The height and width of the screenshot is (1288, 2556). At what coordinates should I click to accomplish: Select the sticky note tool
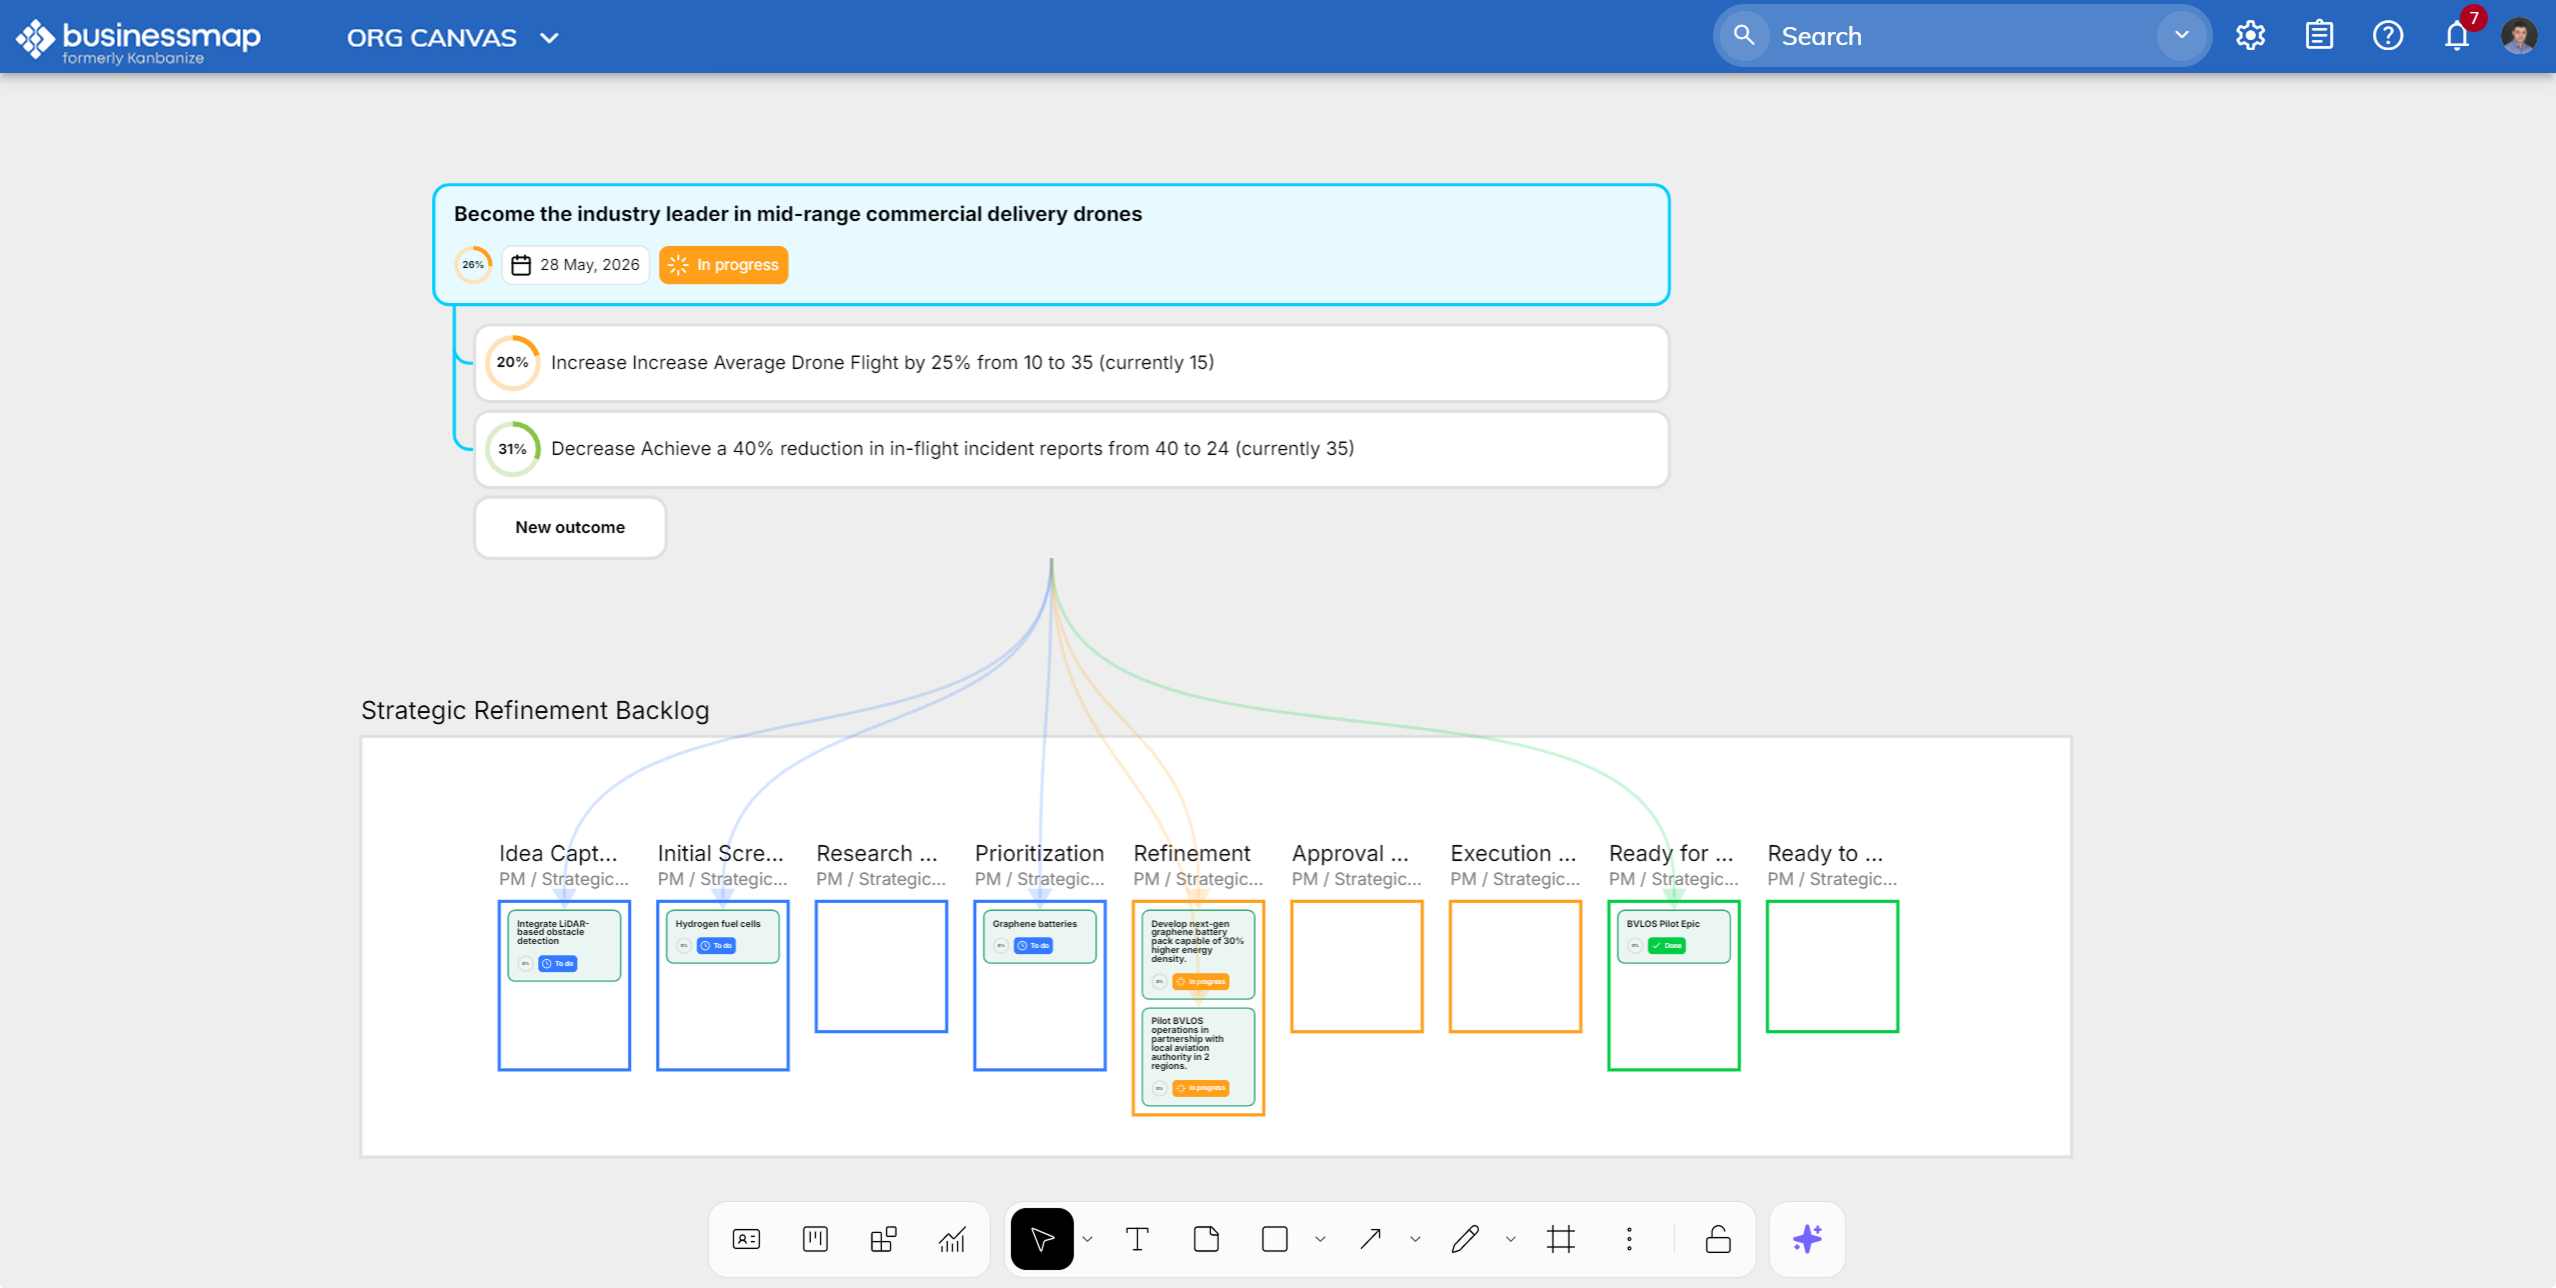pyautogui.click(x=1206, y=1240)
